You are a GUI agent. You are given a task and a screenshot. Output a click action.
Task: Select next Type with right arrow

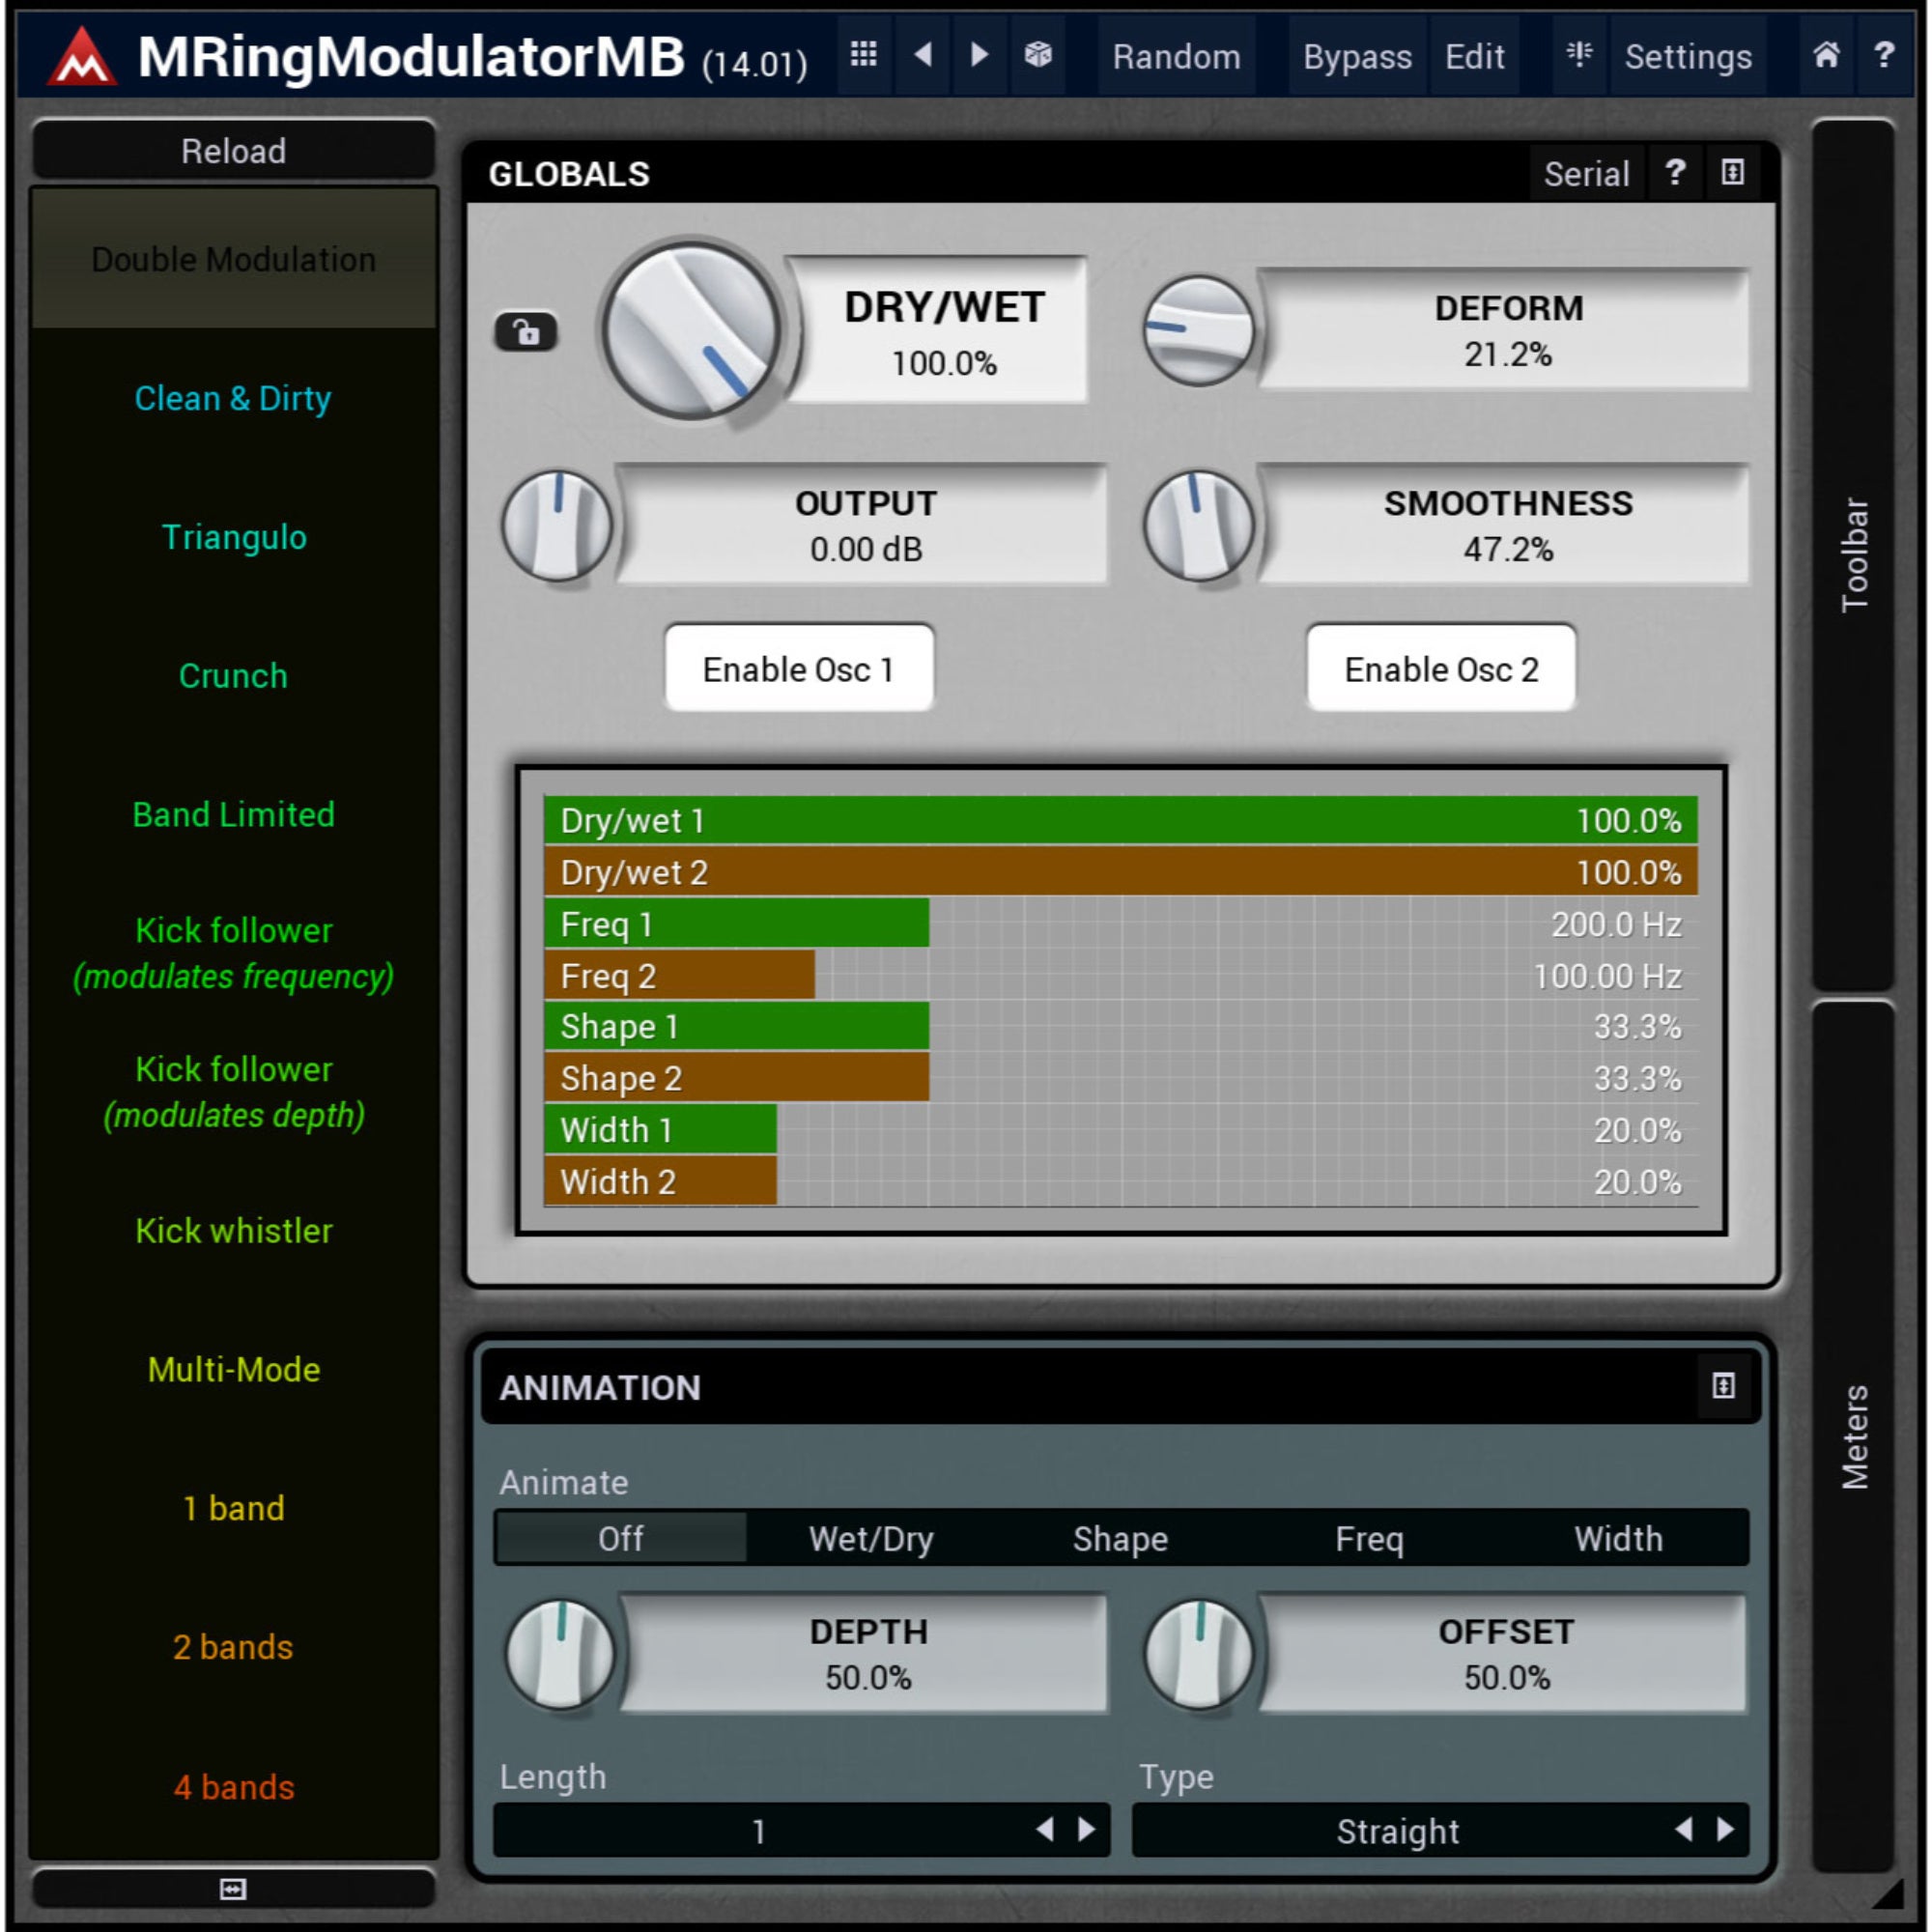tap(1726, 1830)
